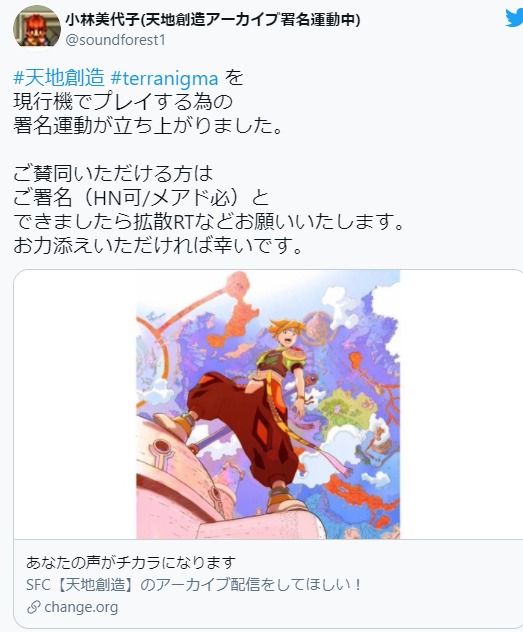
Task: Click the Twitter bird logo icon
Action: coord(515,18)
